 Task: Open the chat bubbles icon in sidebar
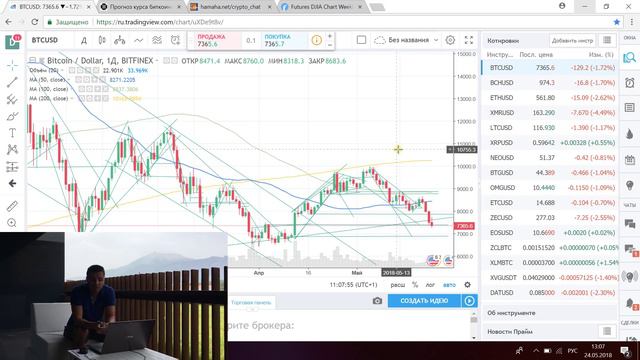629,223
